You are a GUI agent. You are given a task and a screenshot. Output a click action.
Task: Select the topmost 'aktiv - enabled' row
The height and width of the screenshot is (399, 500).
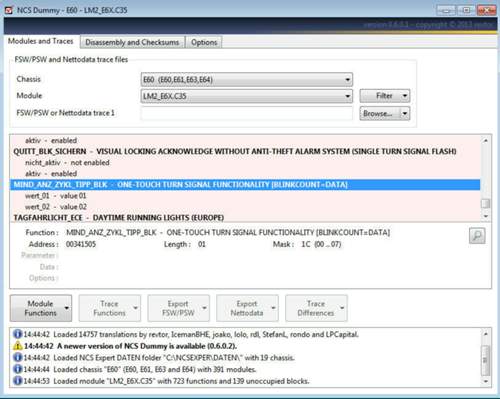(x=245, y=140)
